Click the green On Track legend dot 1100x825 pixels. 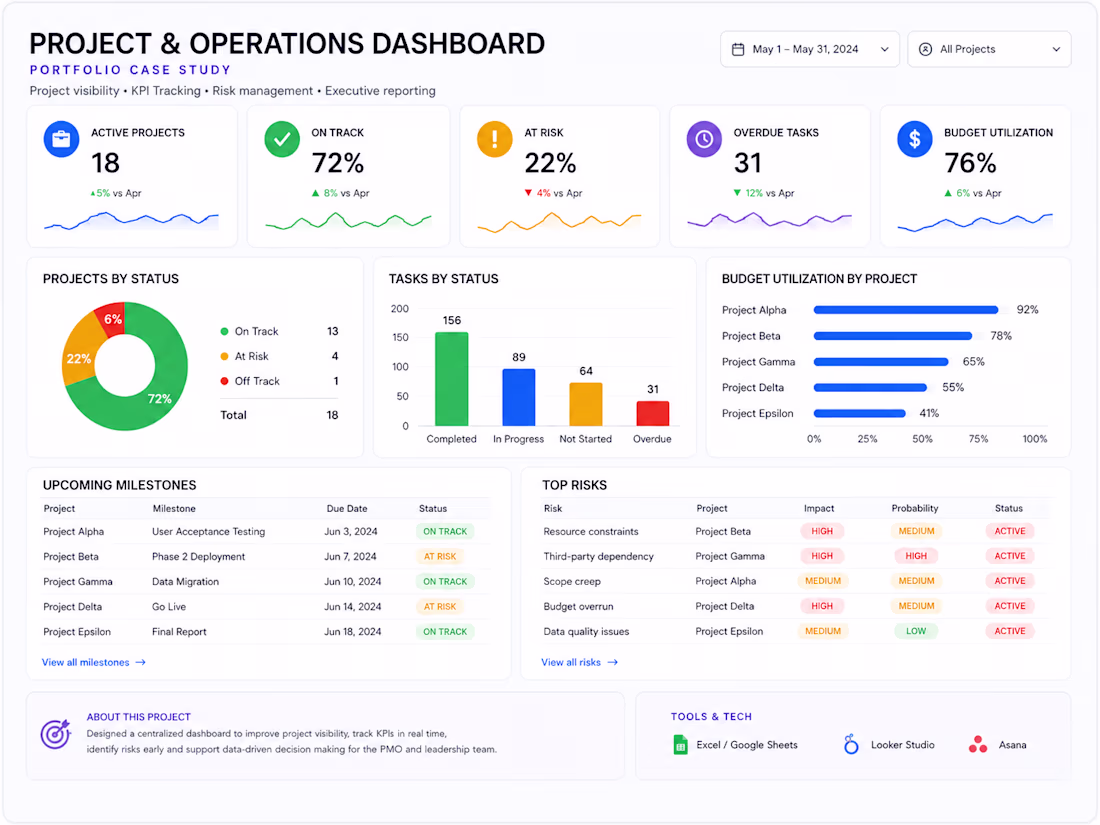[224, 331]
